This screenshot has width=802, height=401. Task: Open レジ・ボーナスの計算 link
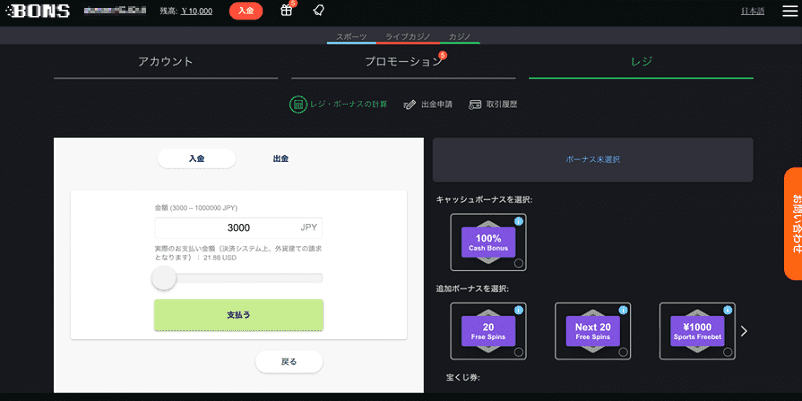(x=348, y=104)
